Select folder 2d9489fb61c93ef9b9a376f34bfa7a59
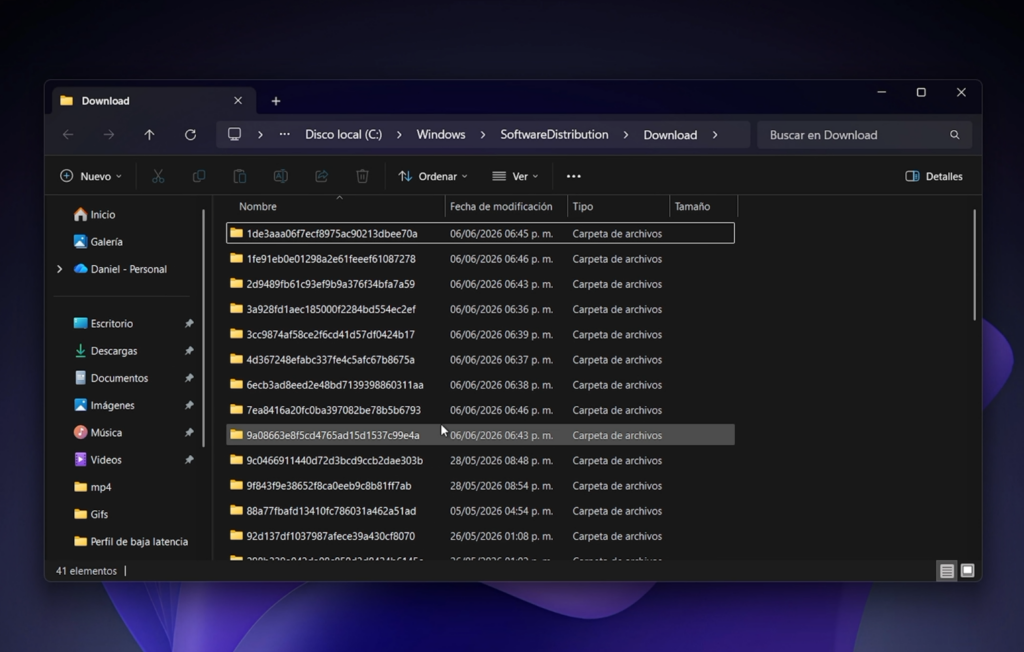The image size is (1024, 652). pyautogui.click(x=480, y=284)
